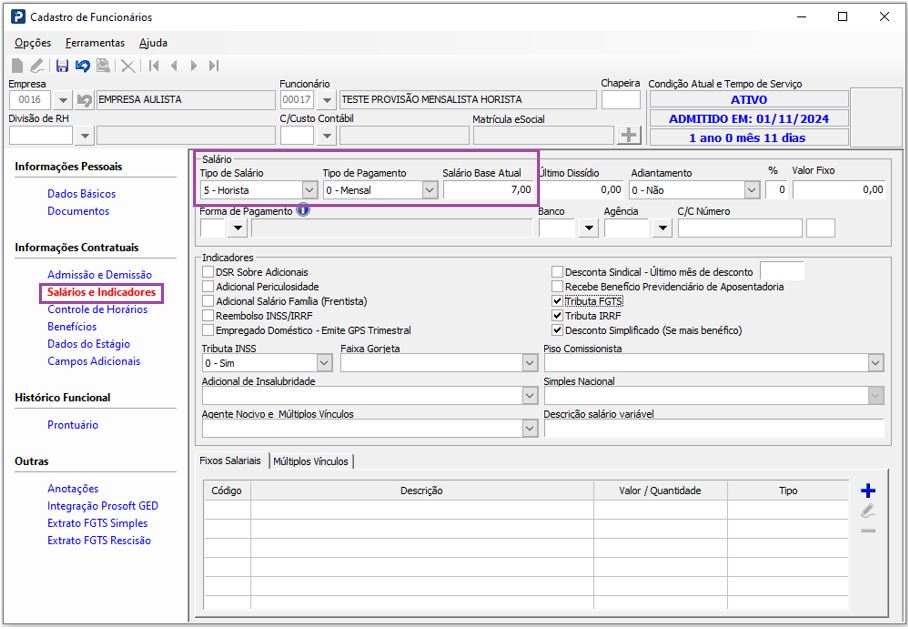Open the Ferramentas menu

95,43
